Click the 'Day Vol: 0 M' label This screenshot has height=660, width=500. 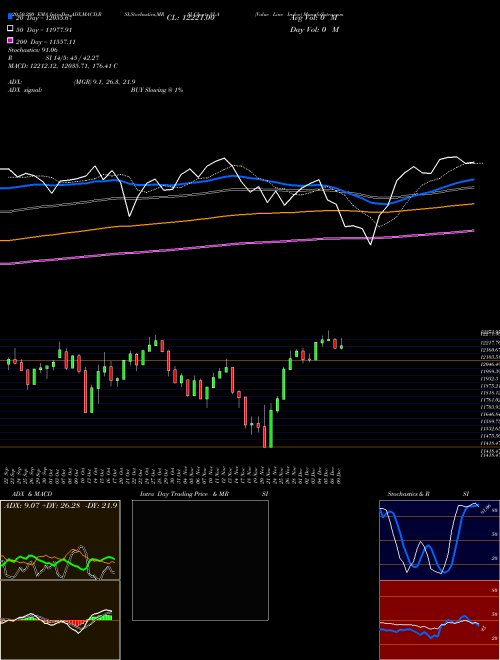[x=314, y=29]
